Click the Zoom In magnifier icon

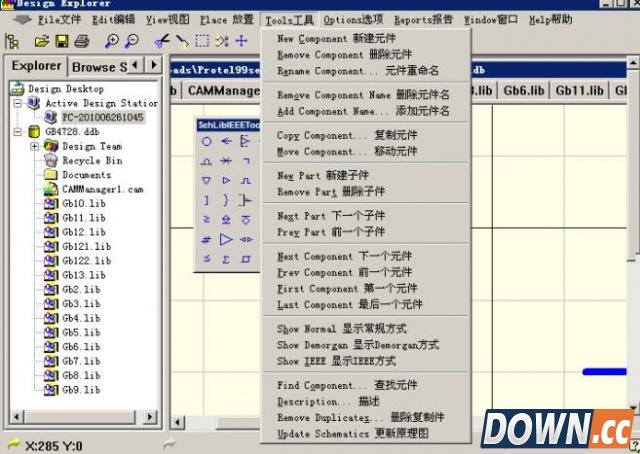pyautogui.click(x=111, y=41)
